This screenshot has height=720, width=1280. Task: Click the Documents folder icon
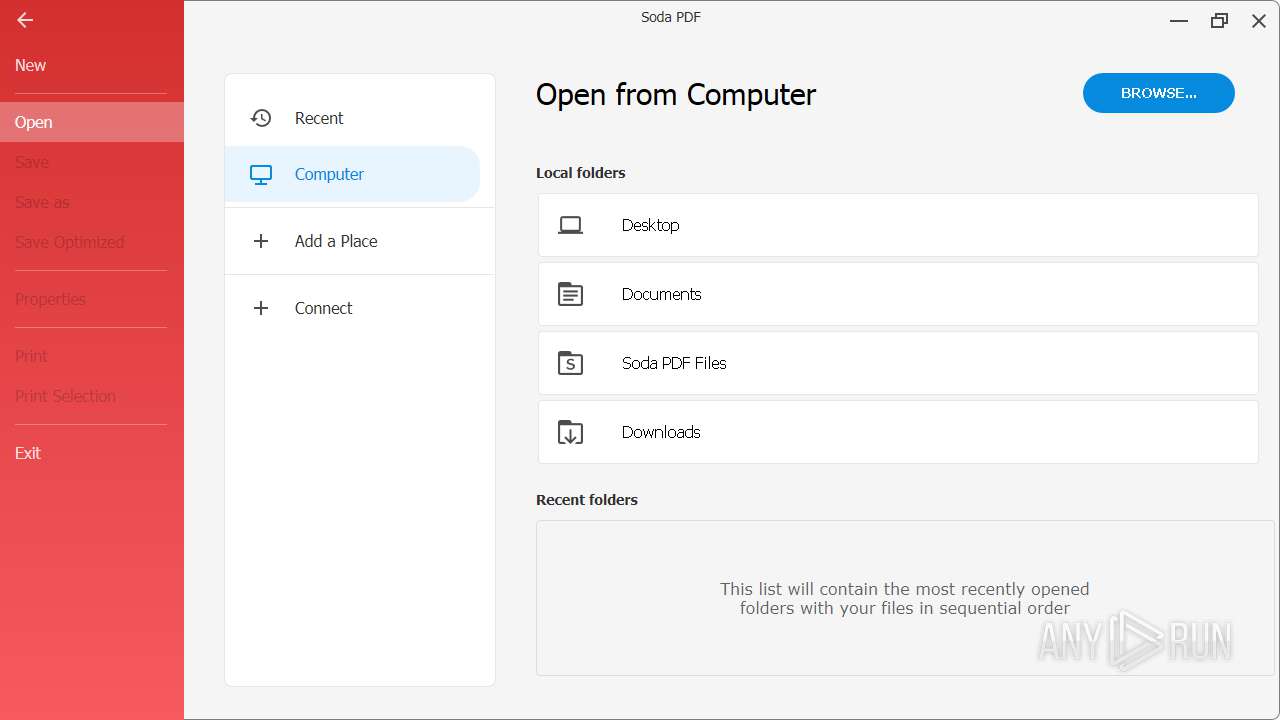point(570,294)
